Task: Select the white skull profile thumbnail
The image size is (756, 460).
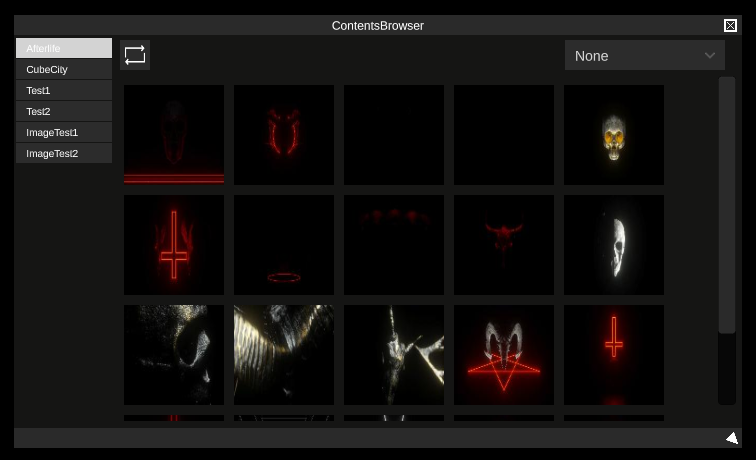Action: [614, 245]
